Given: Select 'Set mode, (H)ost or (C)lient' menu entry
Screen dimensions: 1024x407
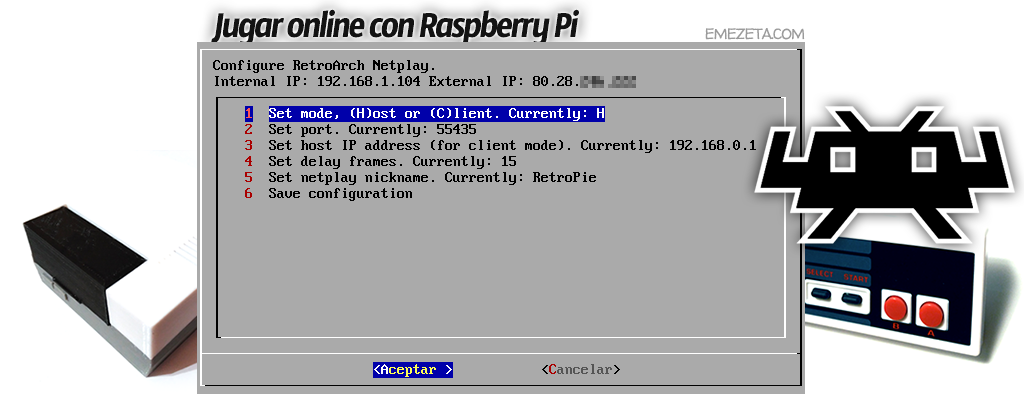Looking at the screenshot, I should (x=436, y=114).
